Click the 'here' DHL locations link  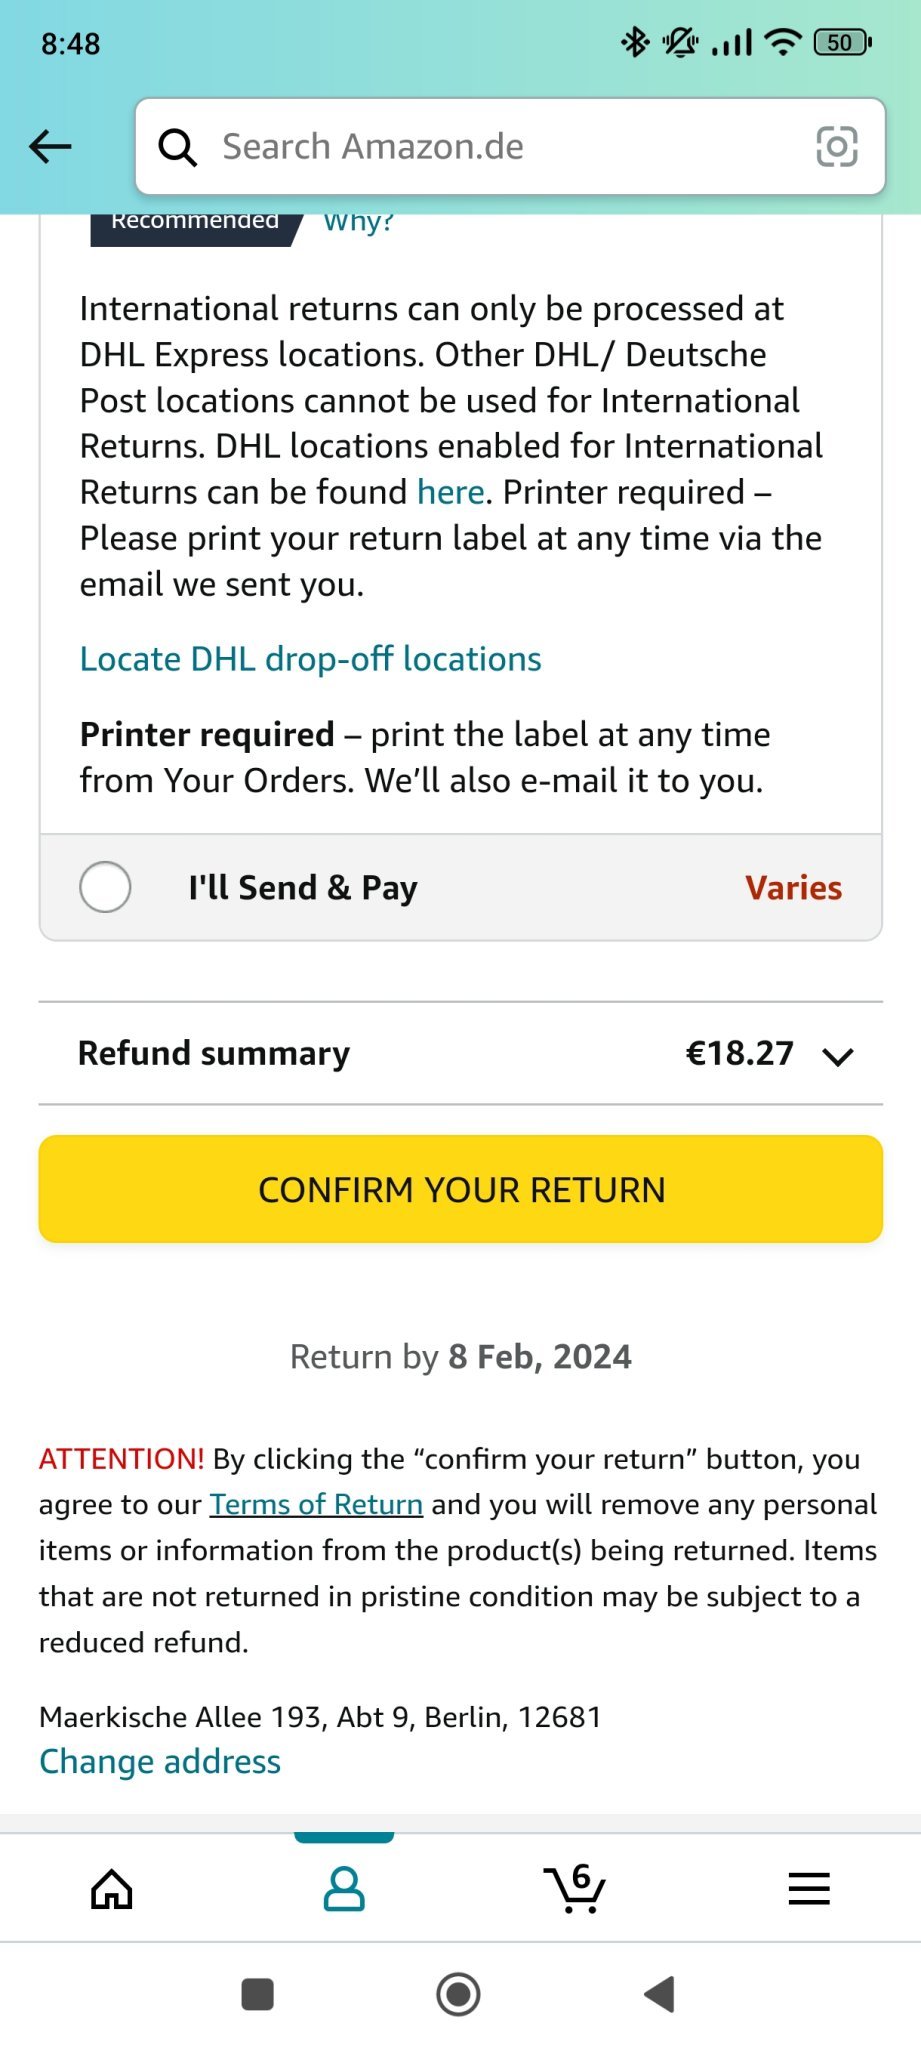451,492
